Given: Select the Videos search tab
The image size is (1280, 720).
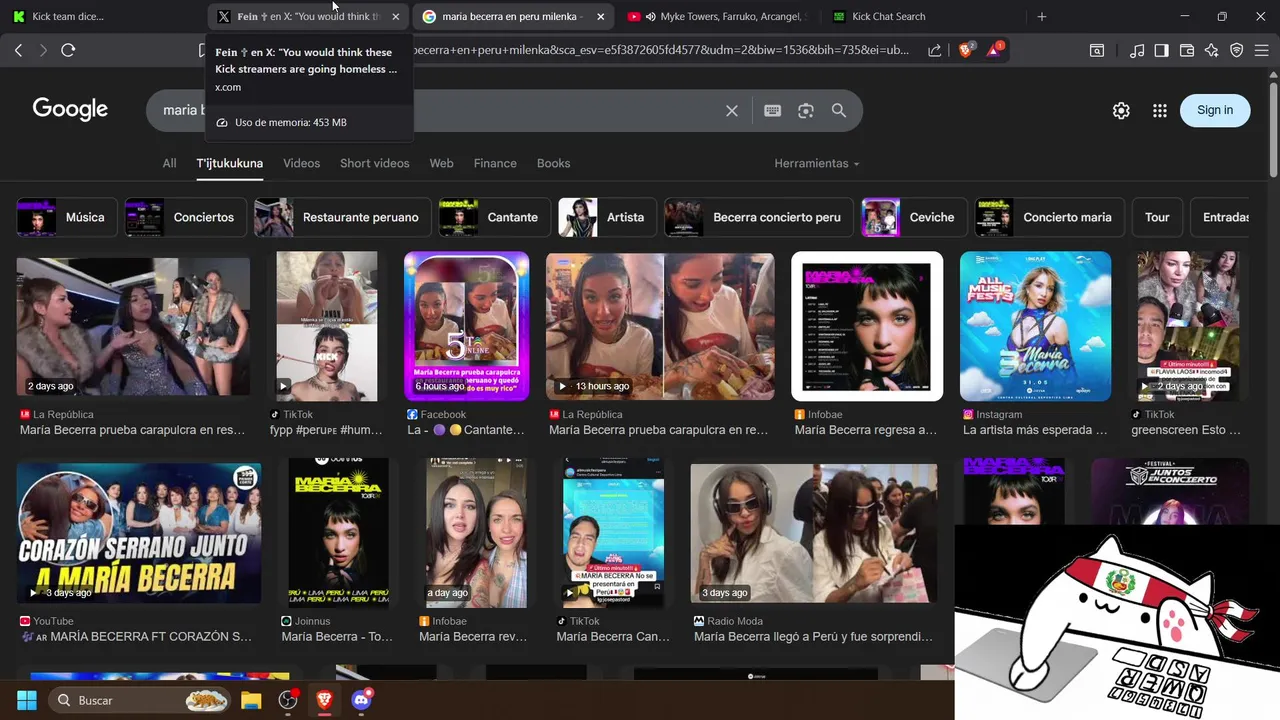Looking at the screenshot, I should [x=301, y=163].
